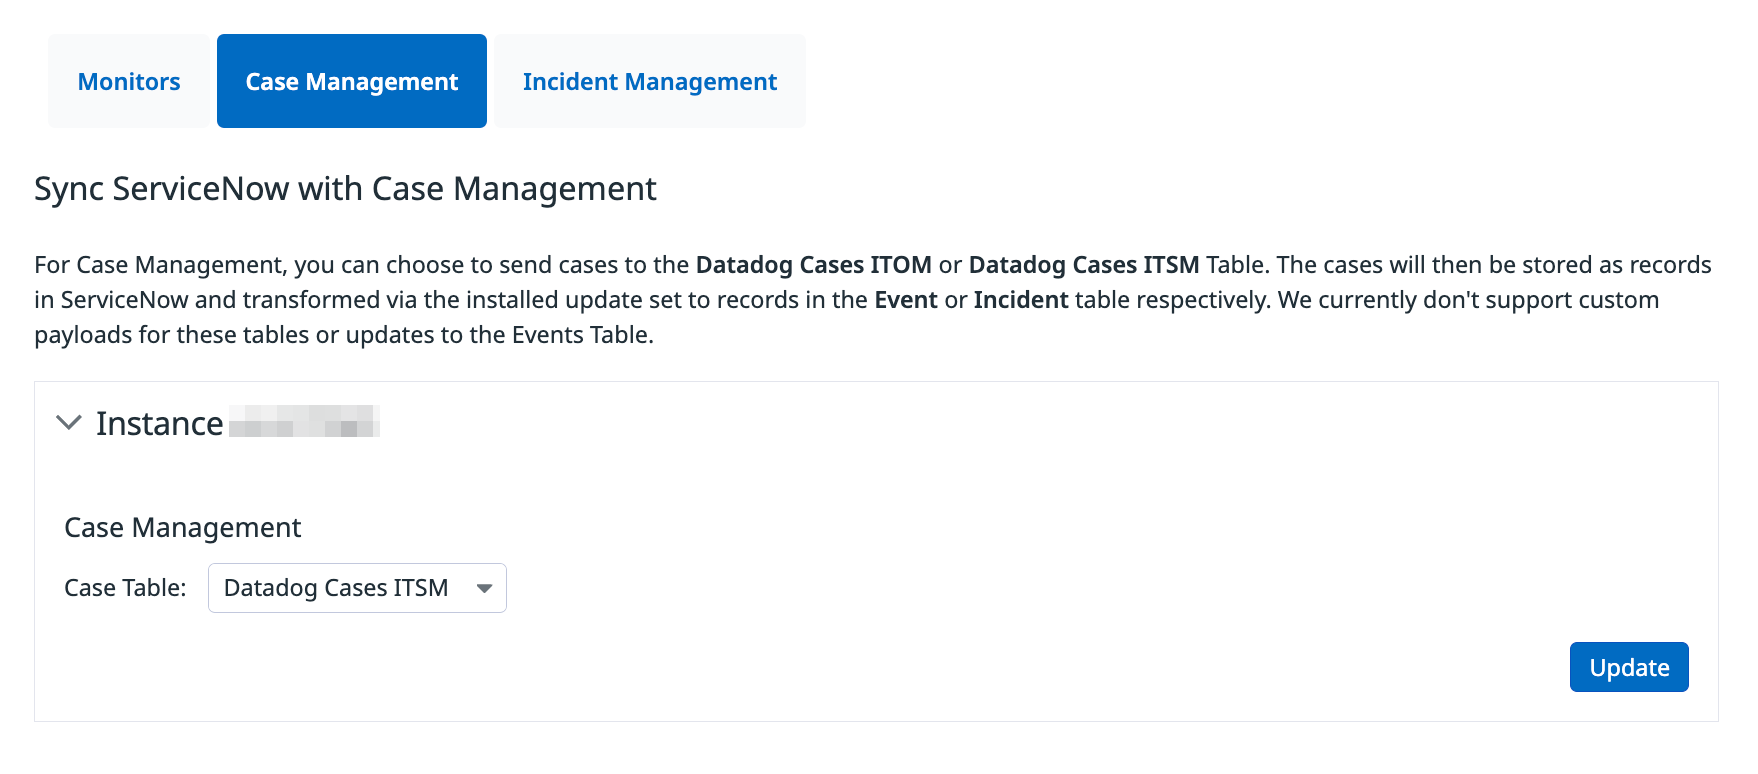Click the Case Table dropdown arrow
The image size is (1758, 774).
coord(484,588)
